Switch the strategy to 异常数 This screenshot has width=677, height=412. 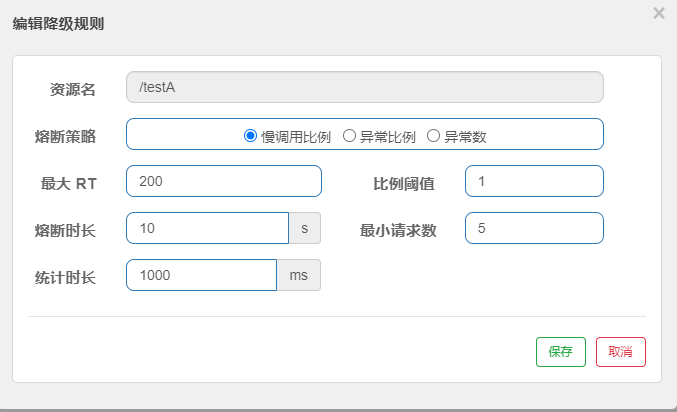point(434,136)
